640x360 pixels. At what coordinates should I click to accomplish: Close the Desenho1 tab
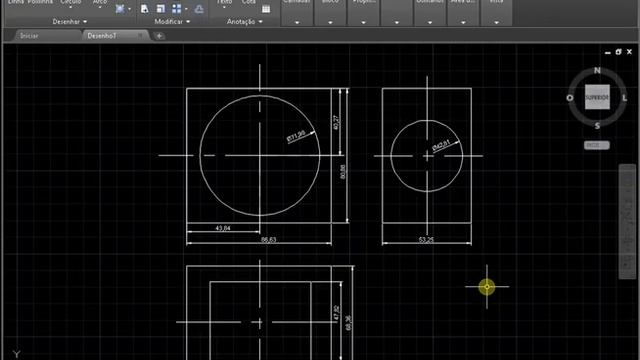(x=140, y=36)
